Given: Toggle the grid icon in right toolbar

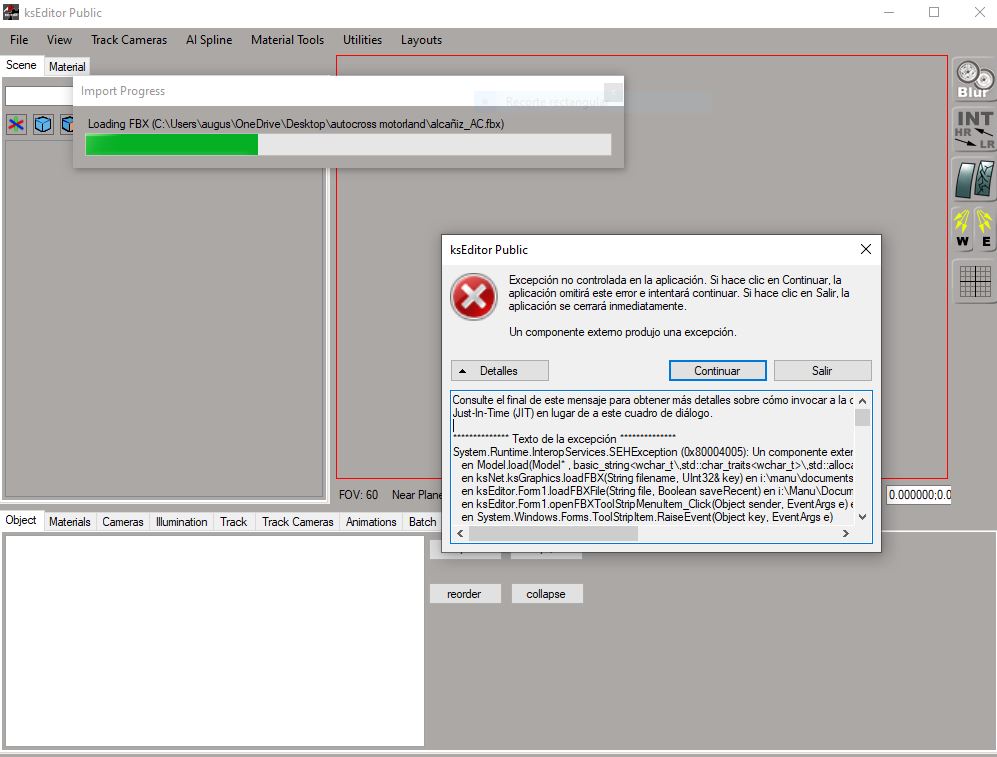Looking at the screenshot, I should tap(974, 282).
